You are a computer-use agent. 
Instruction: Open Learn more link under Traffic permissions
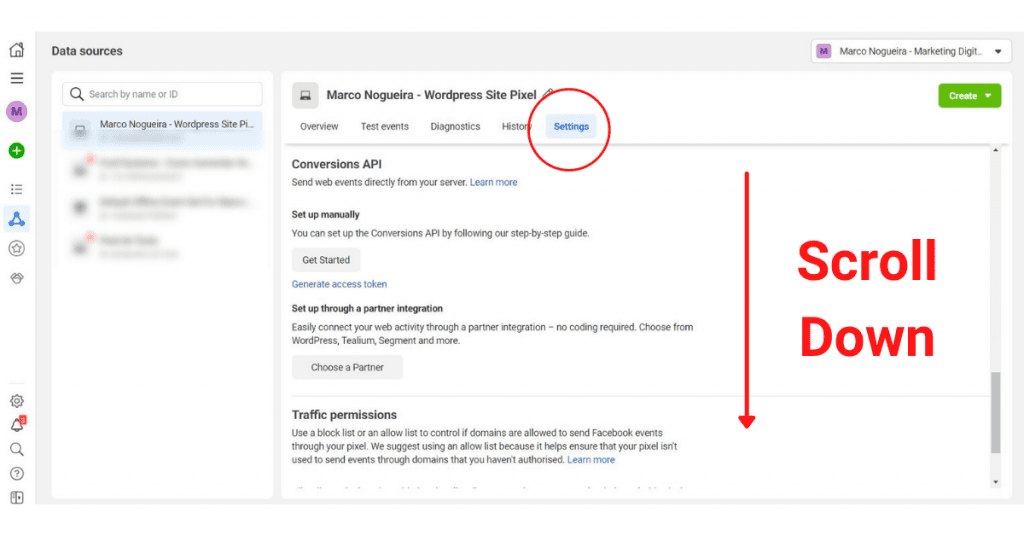pos(591,460)
